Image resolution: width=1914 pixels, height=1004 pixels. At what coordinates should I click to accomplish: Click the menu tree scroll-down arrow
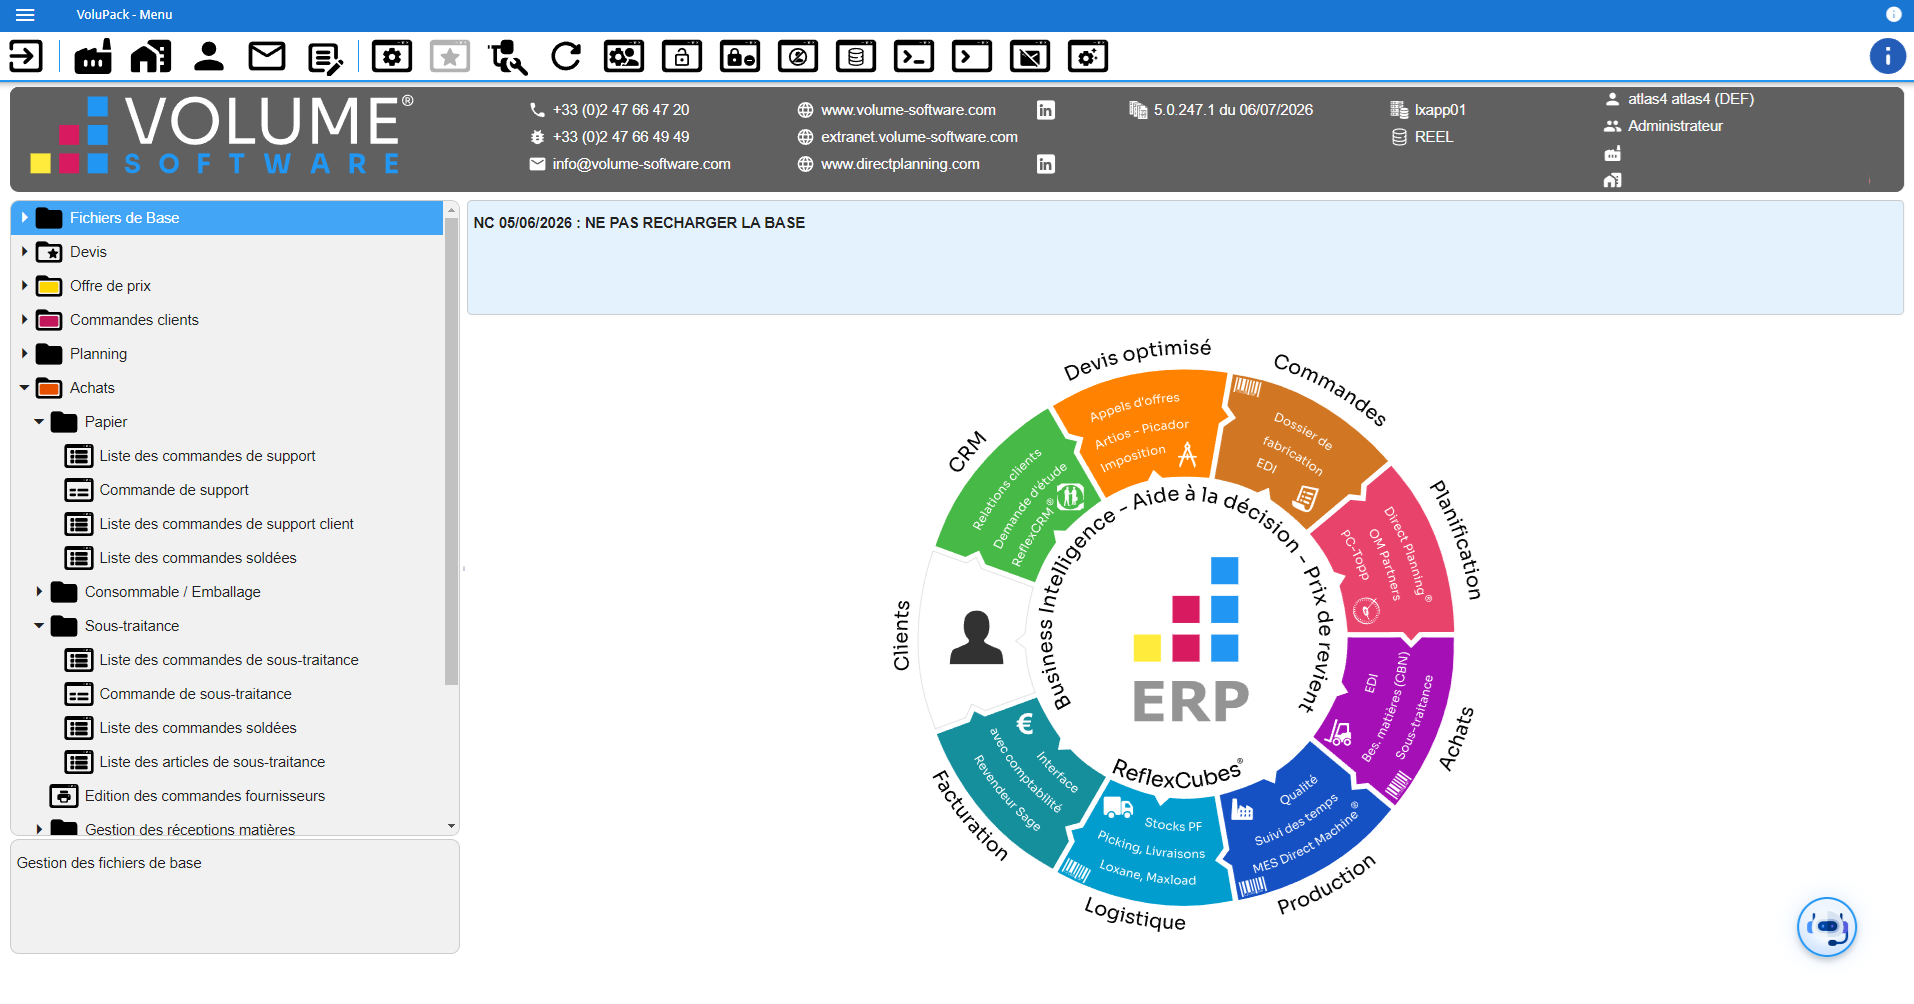coord(452,827)
